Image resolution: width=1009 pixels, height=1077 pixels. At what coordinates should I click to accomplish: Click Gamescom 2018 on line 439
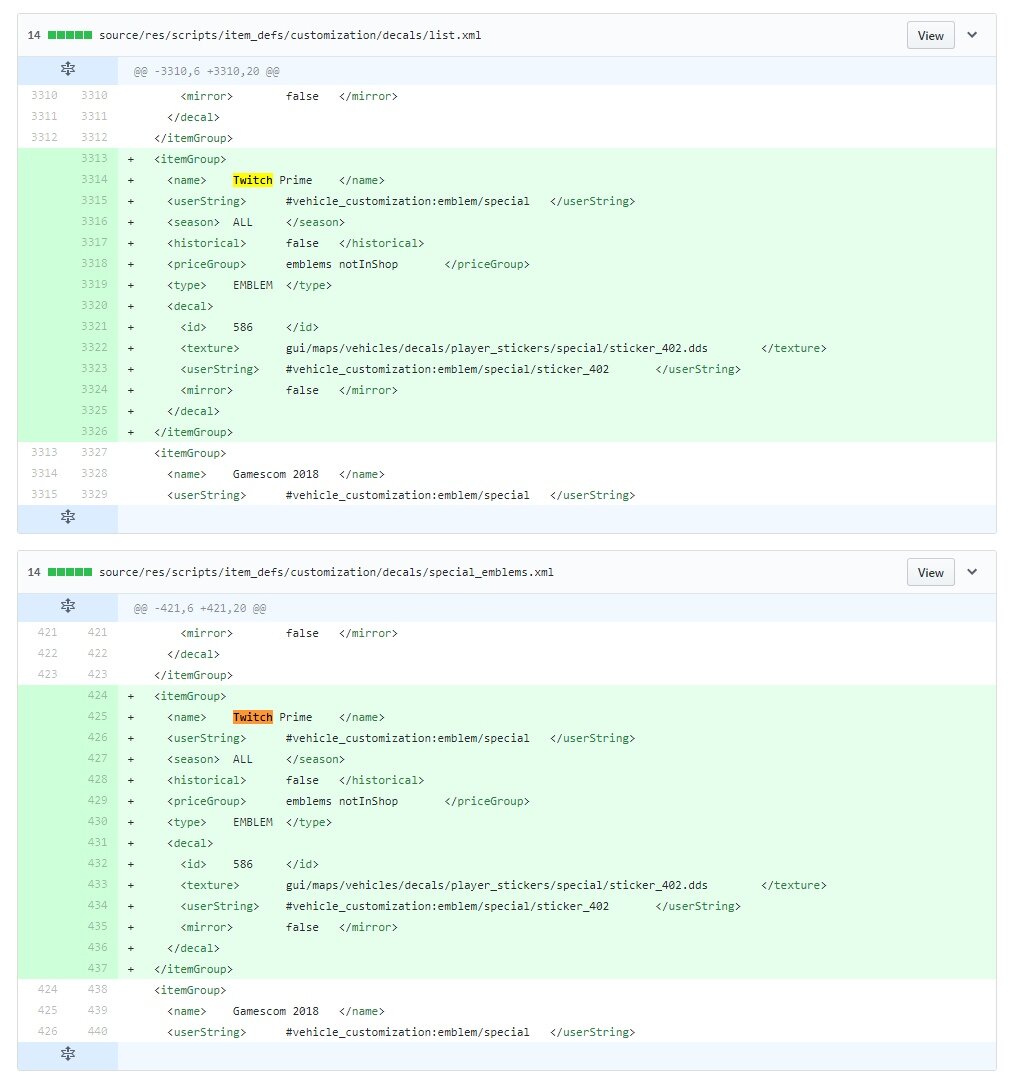tap(275, 1011)
